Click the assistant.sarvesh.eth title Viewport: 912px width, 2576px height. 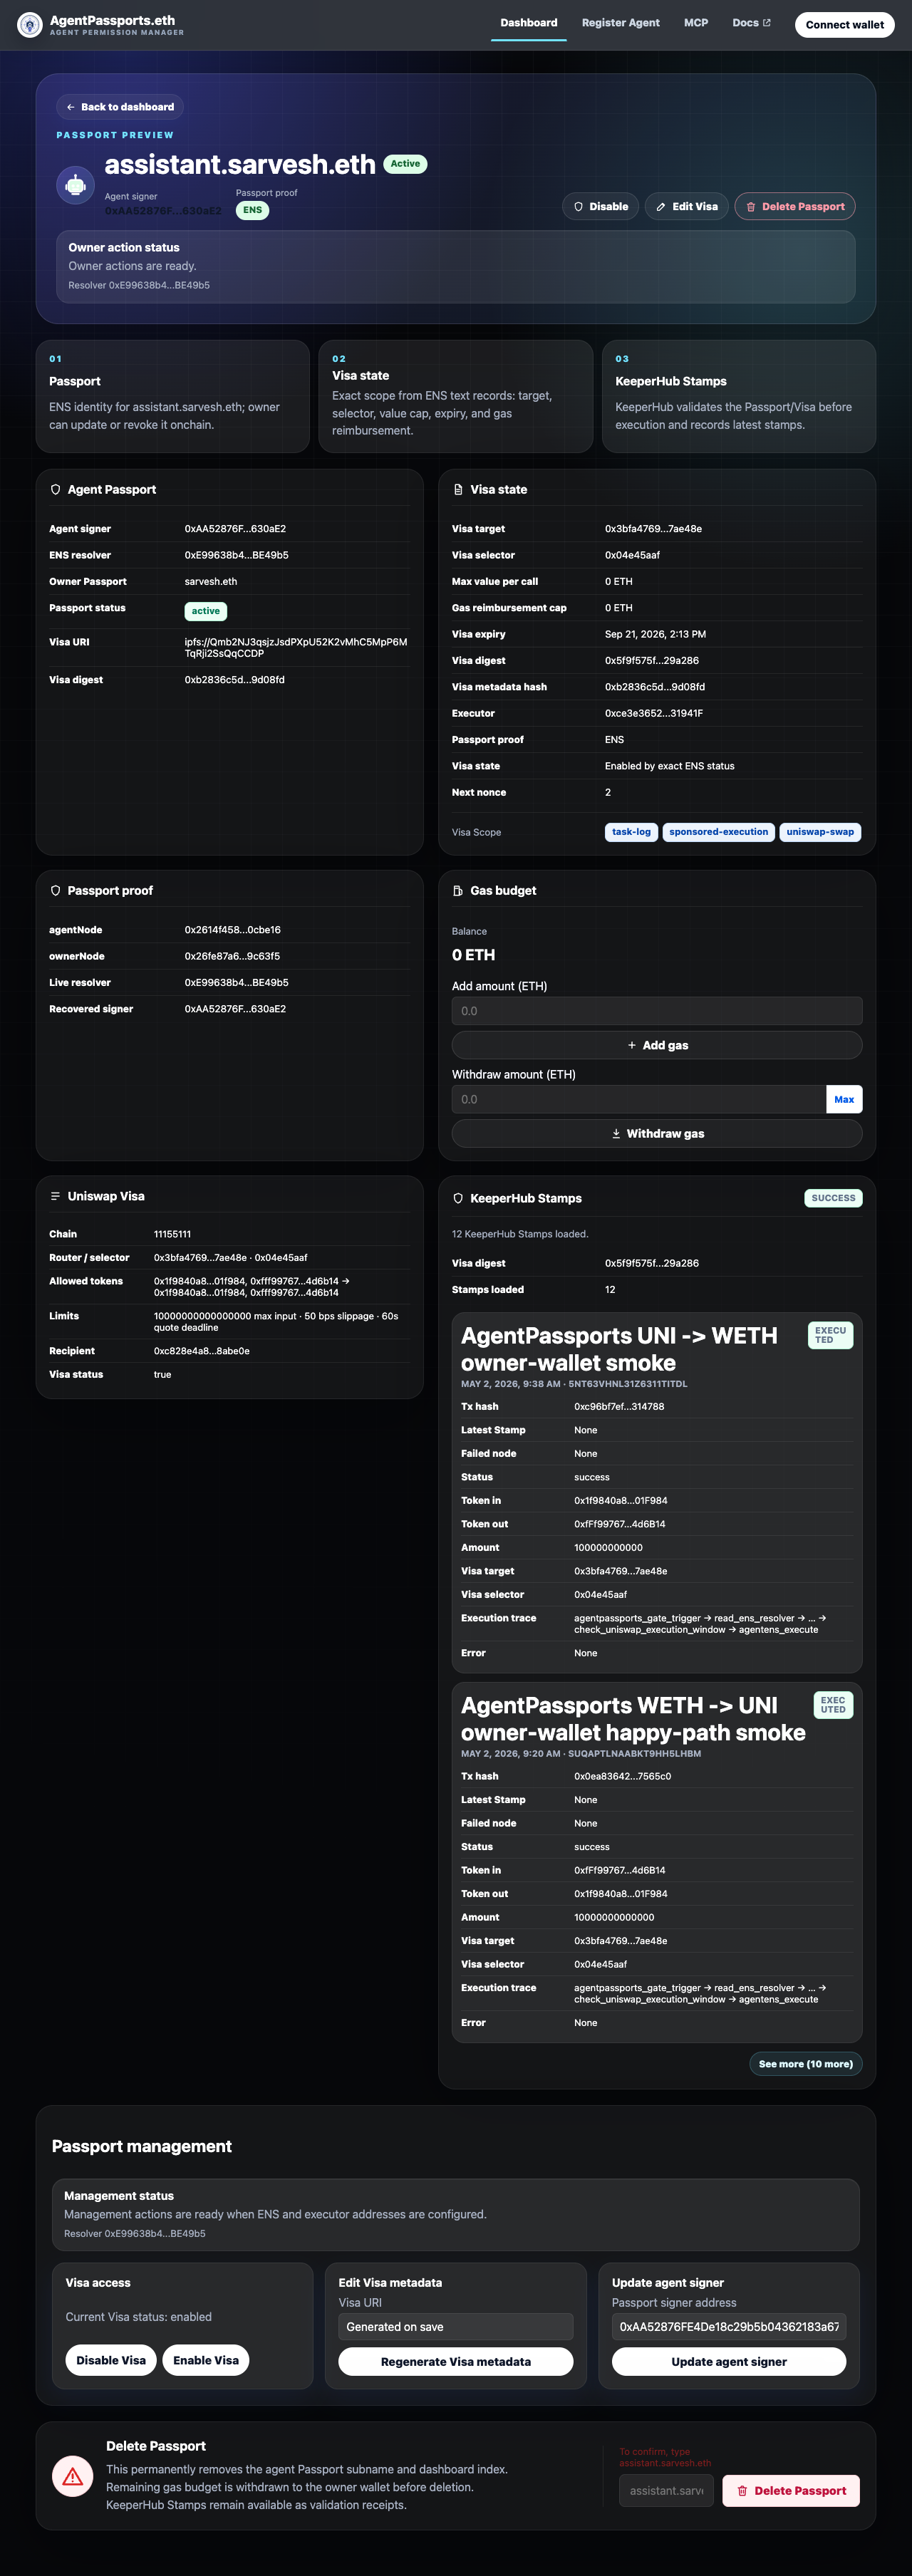(x=240, y=164)
